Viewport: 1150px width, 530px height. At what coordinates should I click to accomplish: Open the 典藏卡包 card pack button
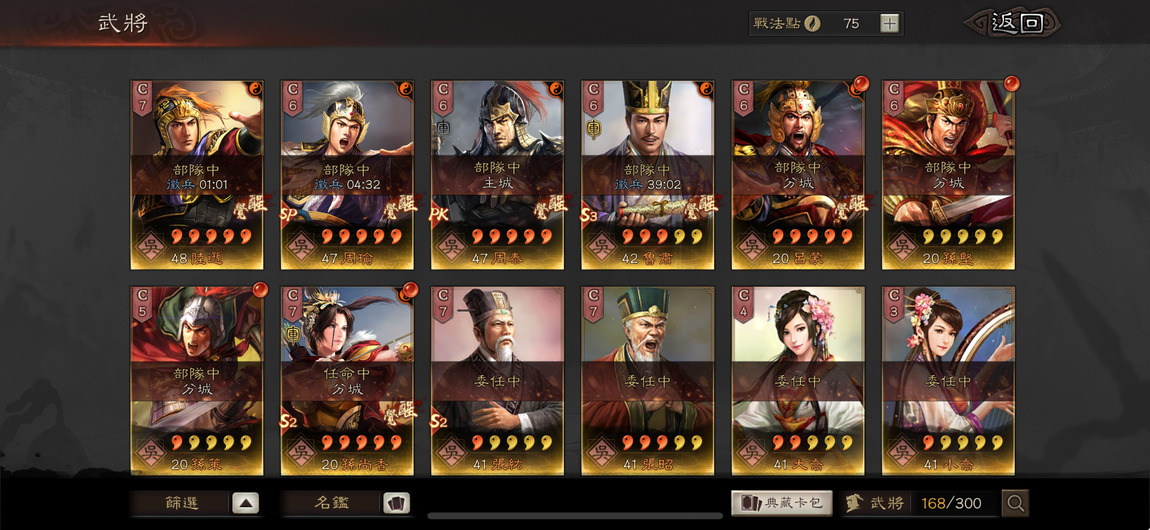click(x=782, y=503)
